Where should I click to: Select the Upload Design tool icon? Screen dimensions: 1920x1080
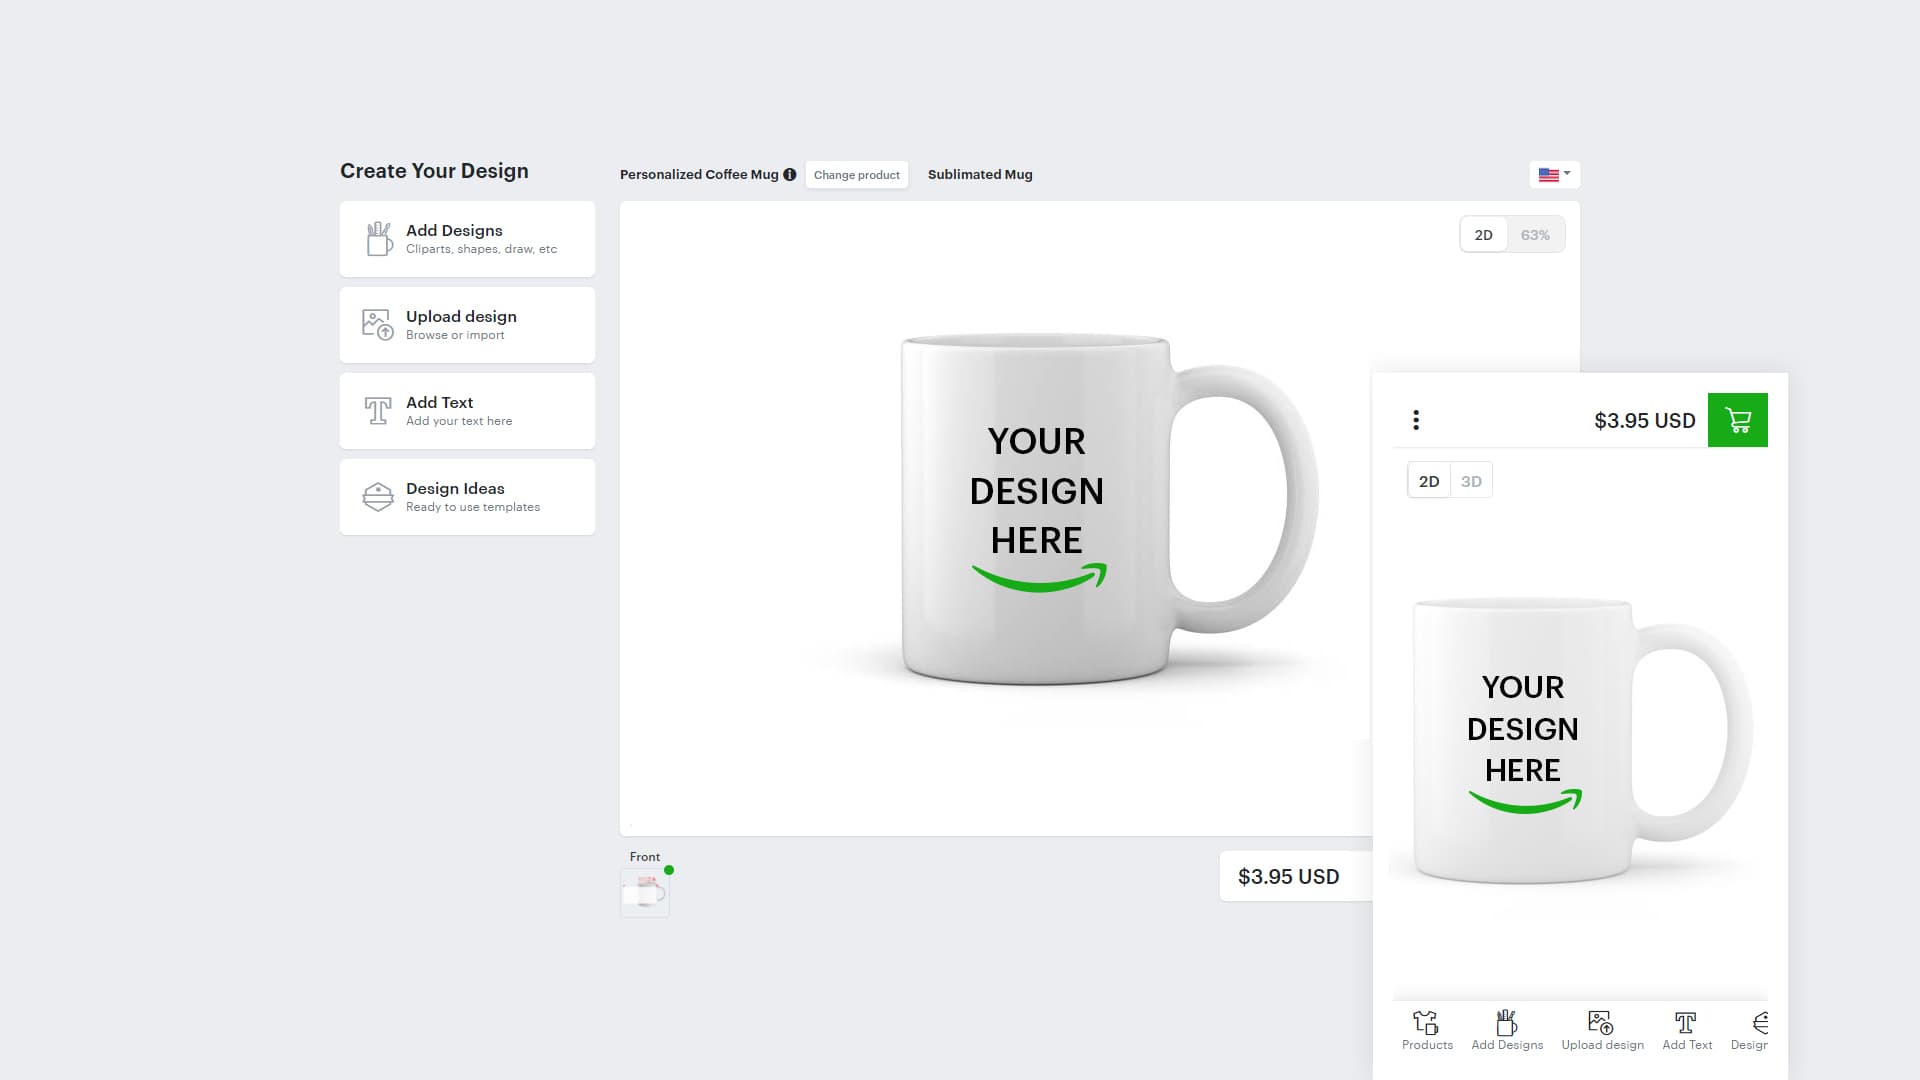coord(377,324)
